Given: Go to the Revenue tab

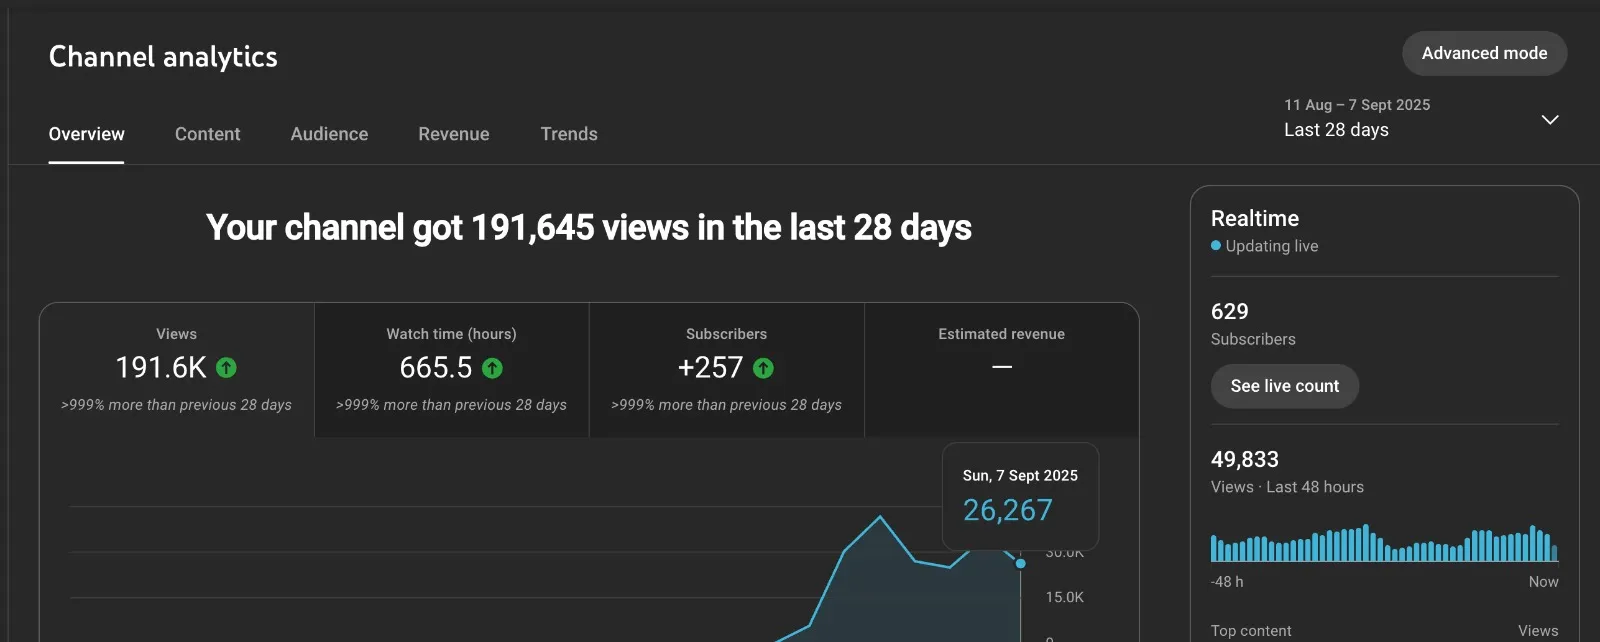Looking at the screenshot, I should (453, 134).
